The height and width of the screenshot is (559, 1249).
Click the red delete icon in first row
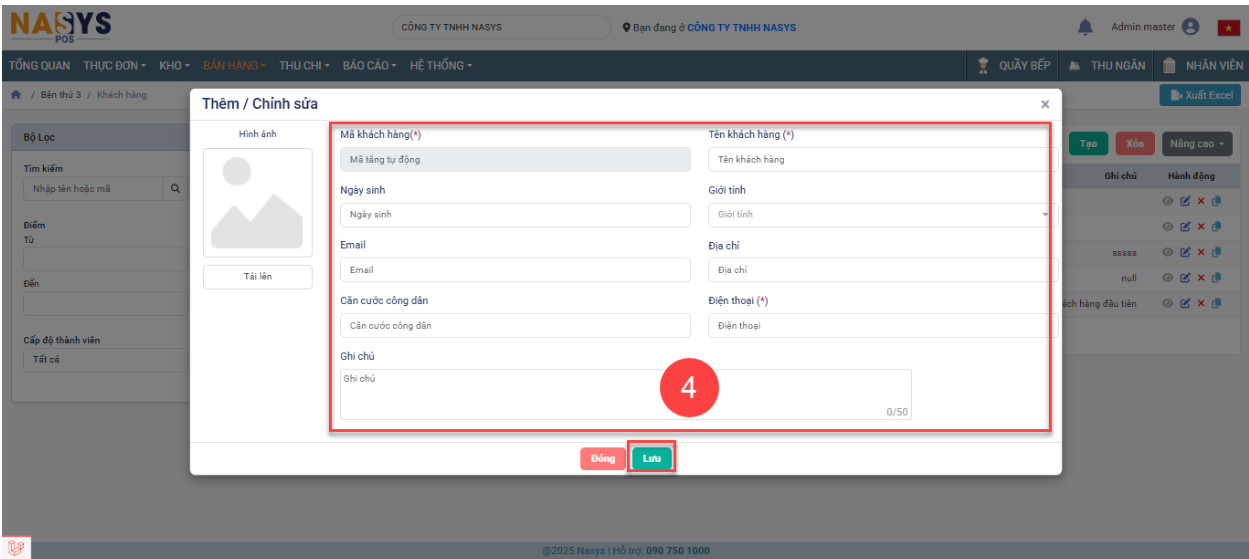pyautogui.click(x=1201, y=200)
